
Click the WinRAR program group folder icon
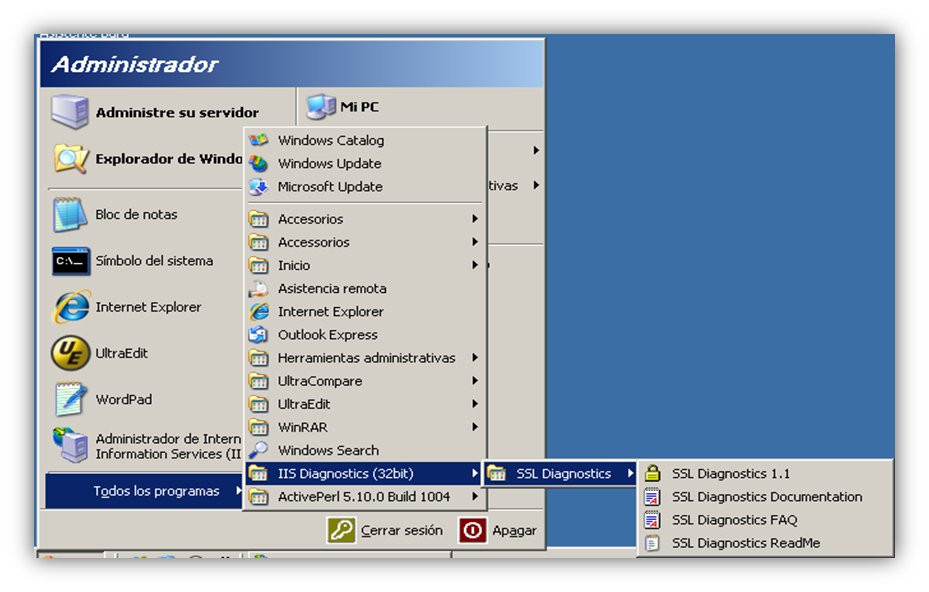point(258,427)
